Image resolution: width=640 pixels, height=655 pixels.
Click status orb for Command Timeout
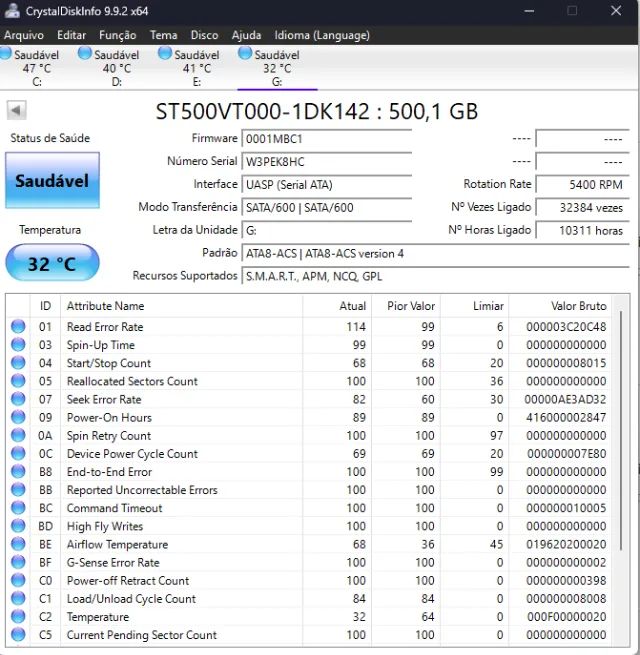18,508
